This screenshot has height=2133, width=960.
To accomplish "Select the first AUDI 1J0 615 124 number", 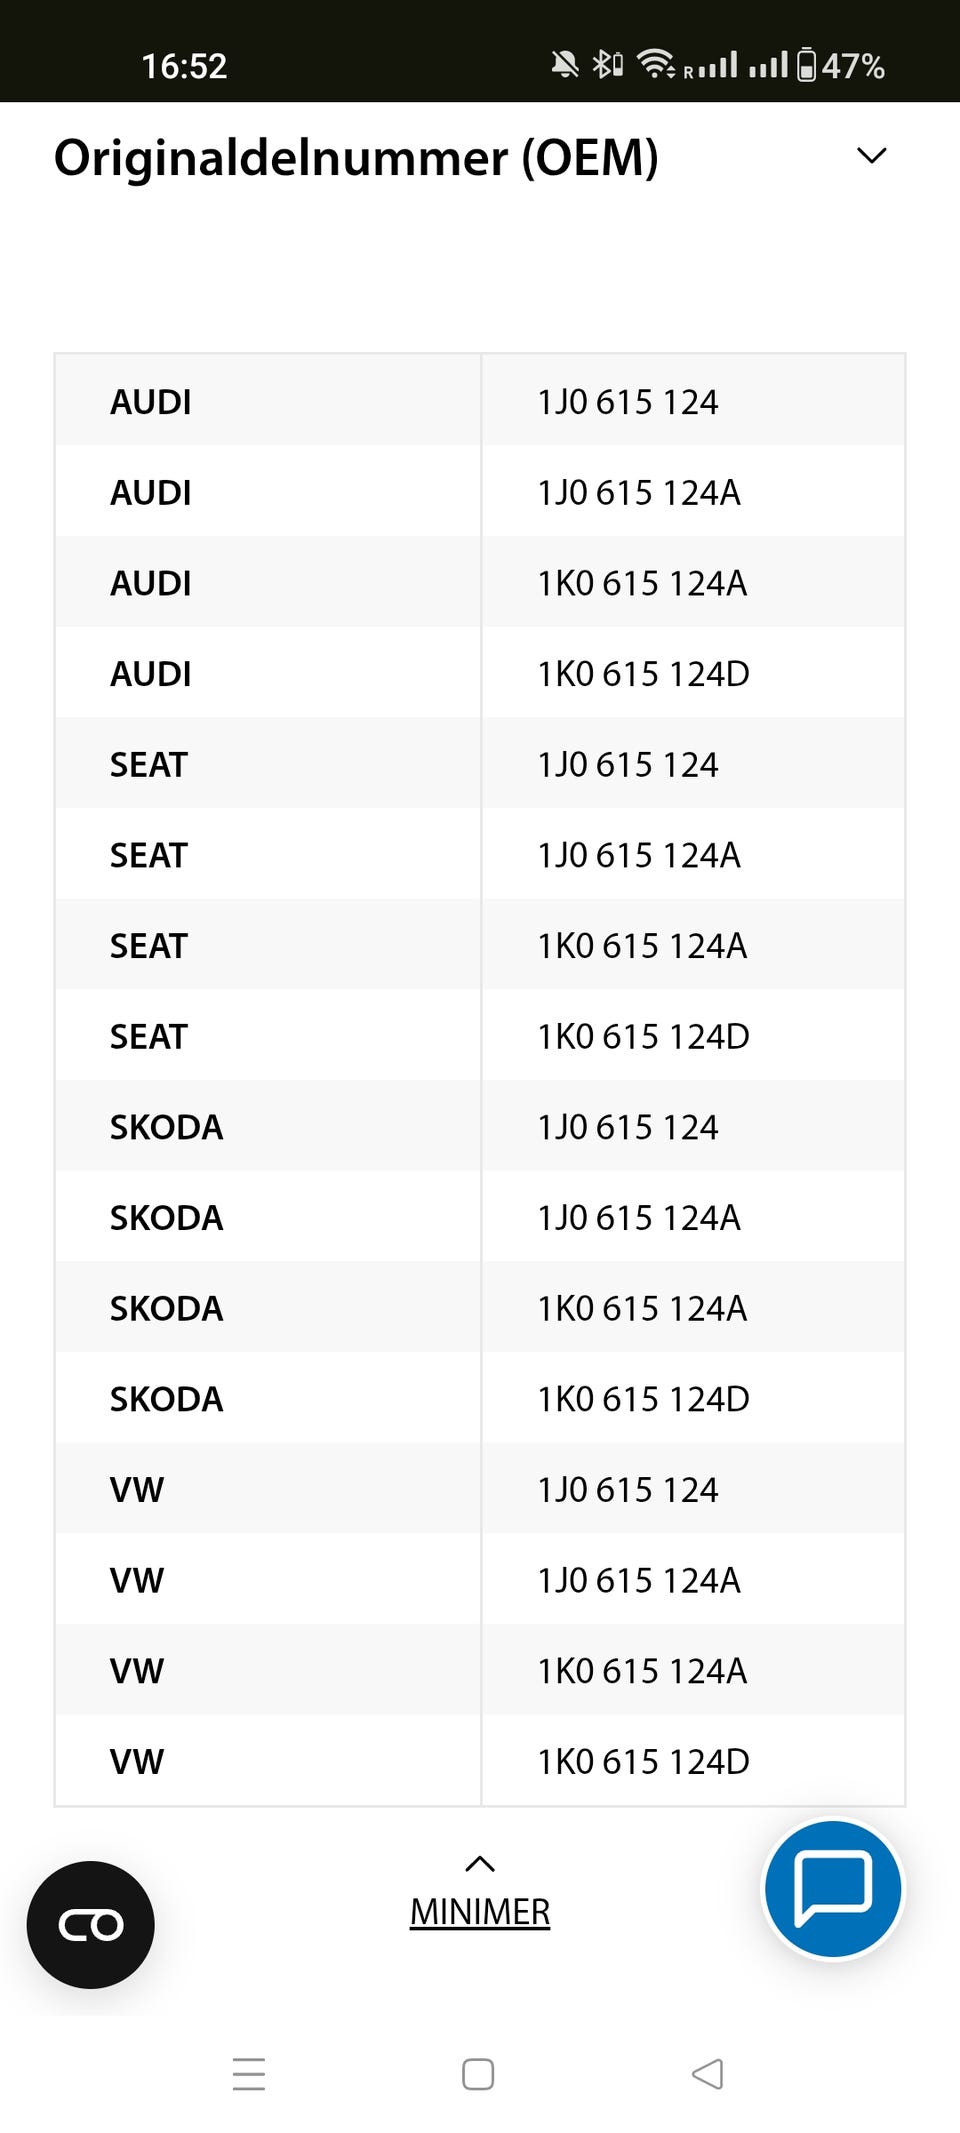I will [x=628, y=402].
